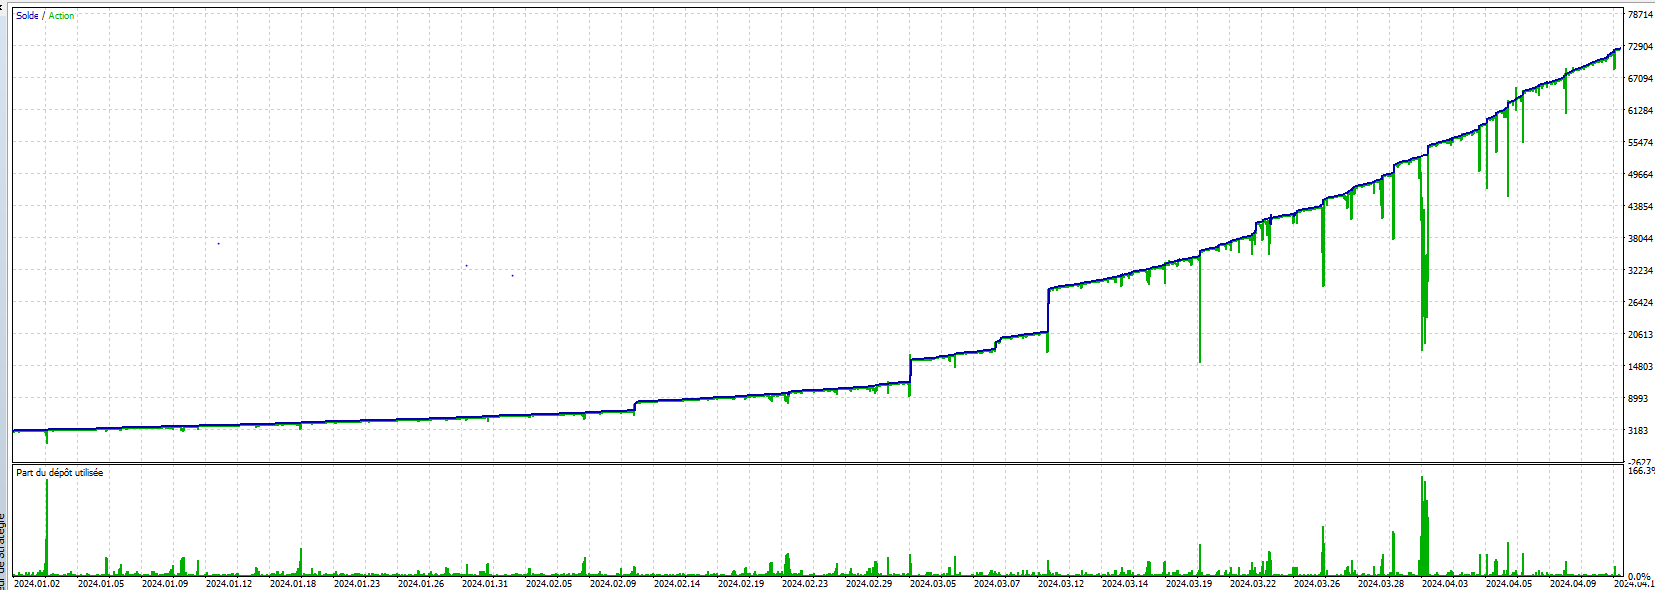Click the 0.0% deposit load axis label

click(x=1639, y=577)
